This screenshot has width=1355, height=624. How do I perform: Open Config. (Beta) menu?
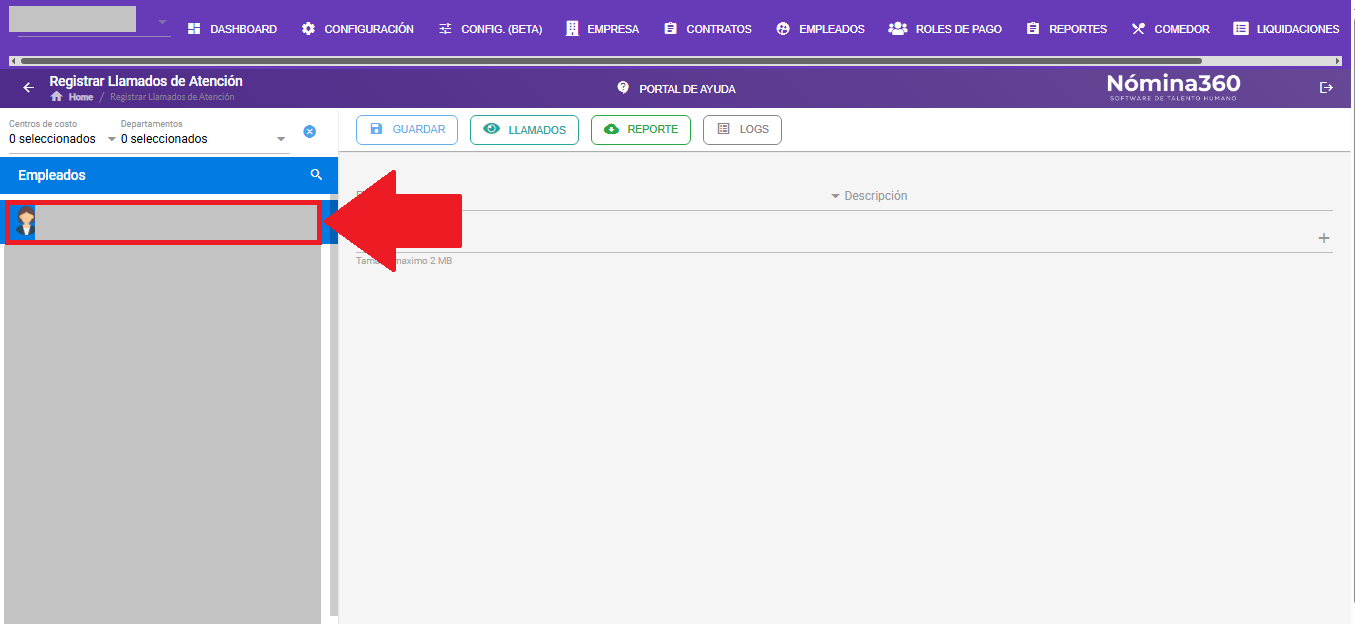[x=491, y=29]
